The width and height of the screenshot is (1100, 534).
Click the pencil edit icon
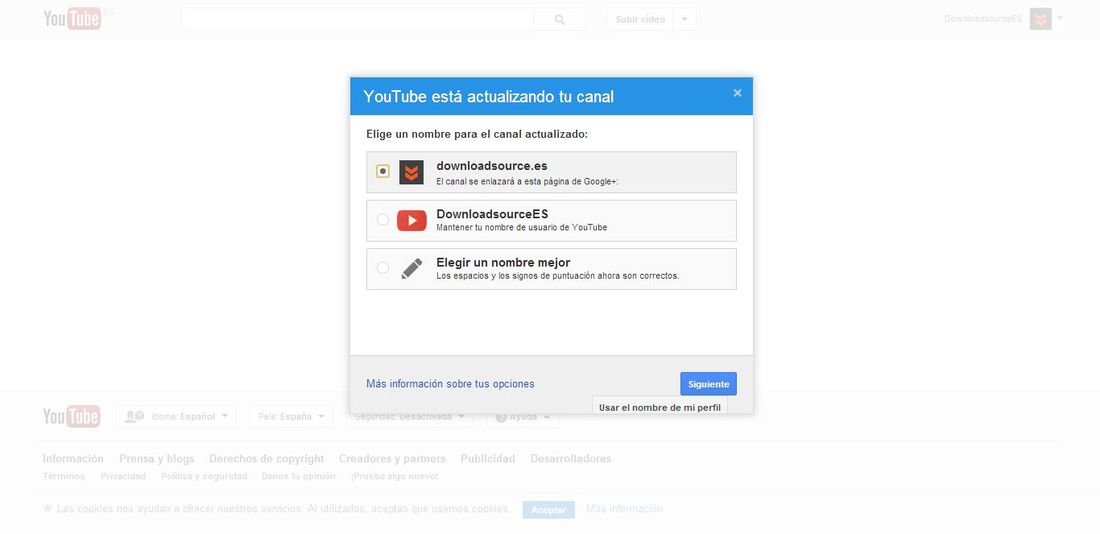(x=412, y=269)
